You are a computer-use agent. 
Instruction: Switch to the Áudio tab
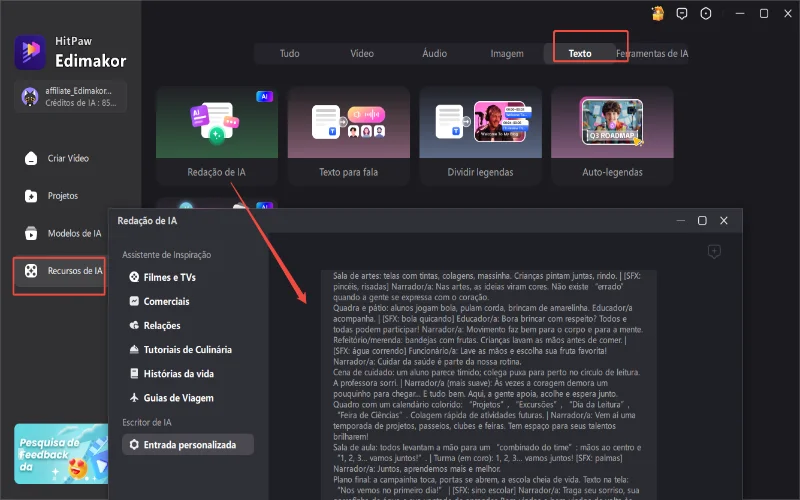434,53
